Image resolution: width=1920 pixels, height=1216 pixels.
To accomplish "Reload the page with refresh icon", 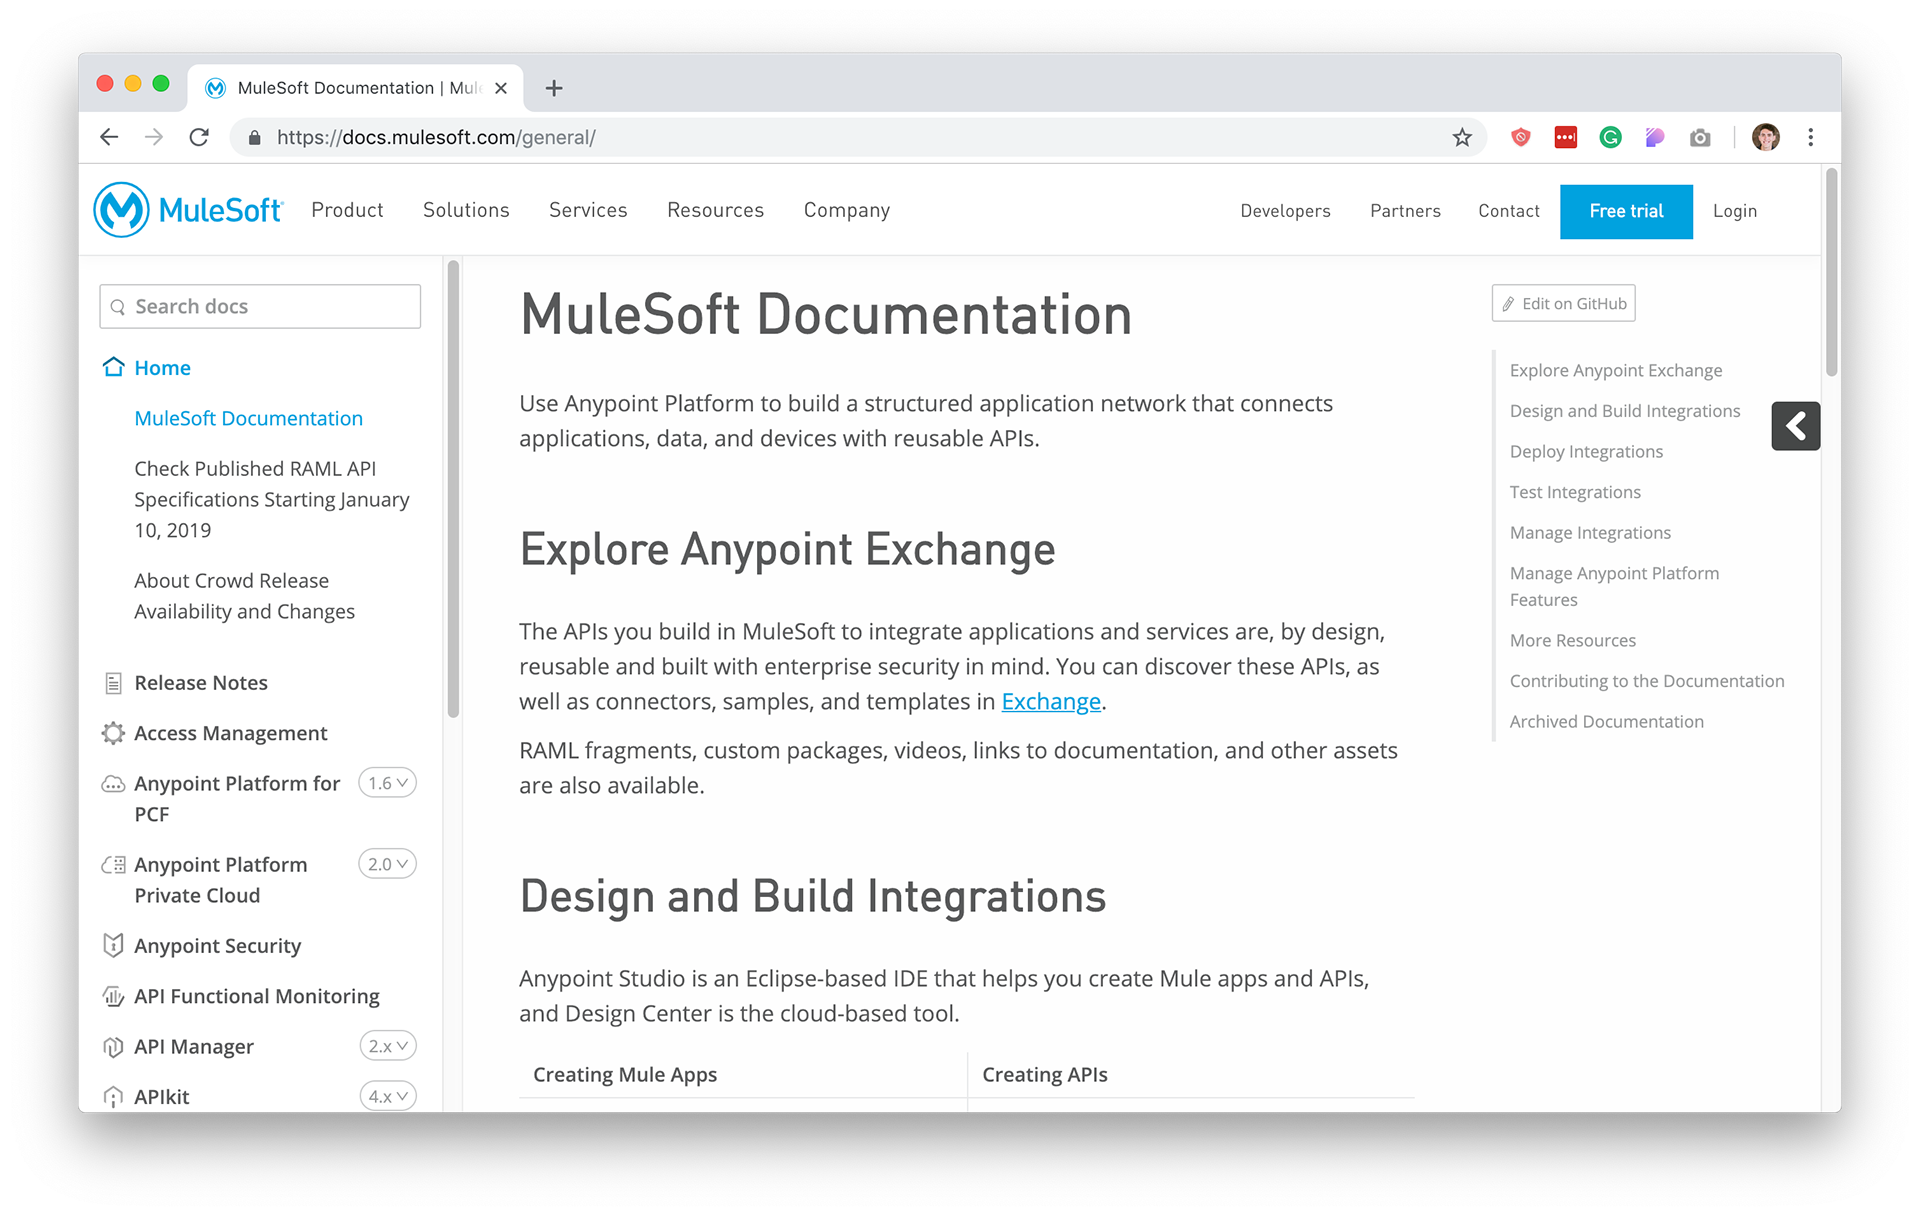I will coord(199,138).
